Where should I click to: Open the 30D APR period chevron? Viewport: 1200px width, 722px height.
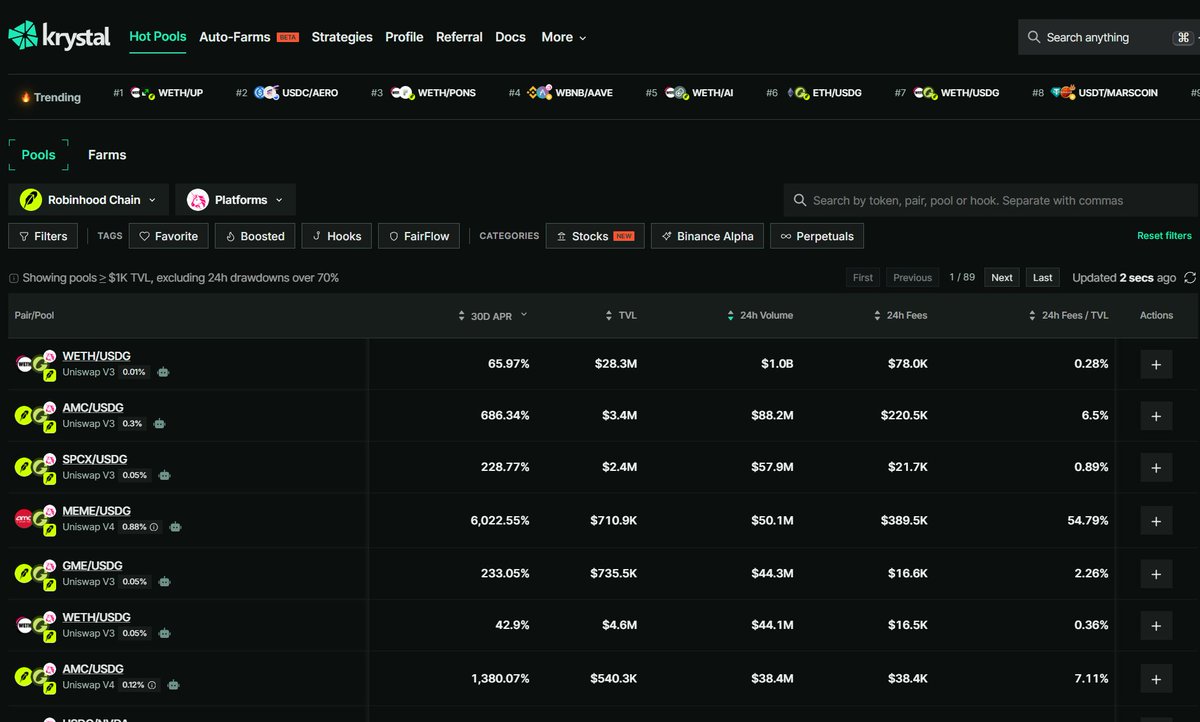[524, 314]
